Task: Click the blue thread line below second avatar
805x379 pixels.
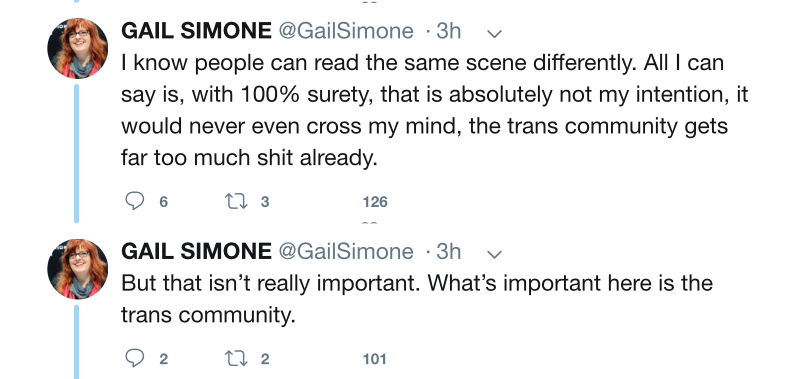Action: [x=76, y=342]
